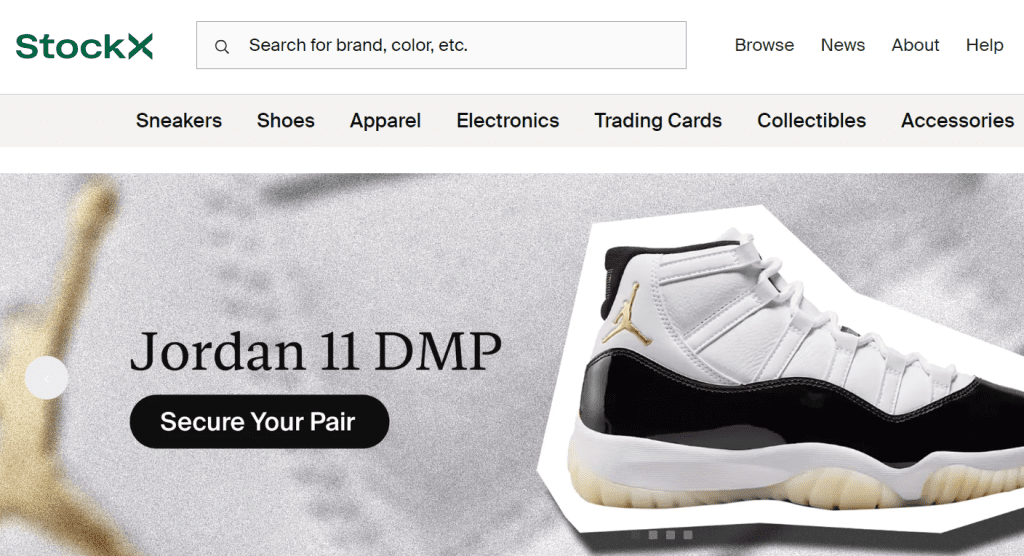Go to the Collectibles category
Screen dimensions: 1024x556
[x=811, y=120]
